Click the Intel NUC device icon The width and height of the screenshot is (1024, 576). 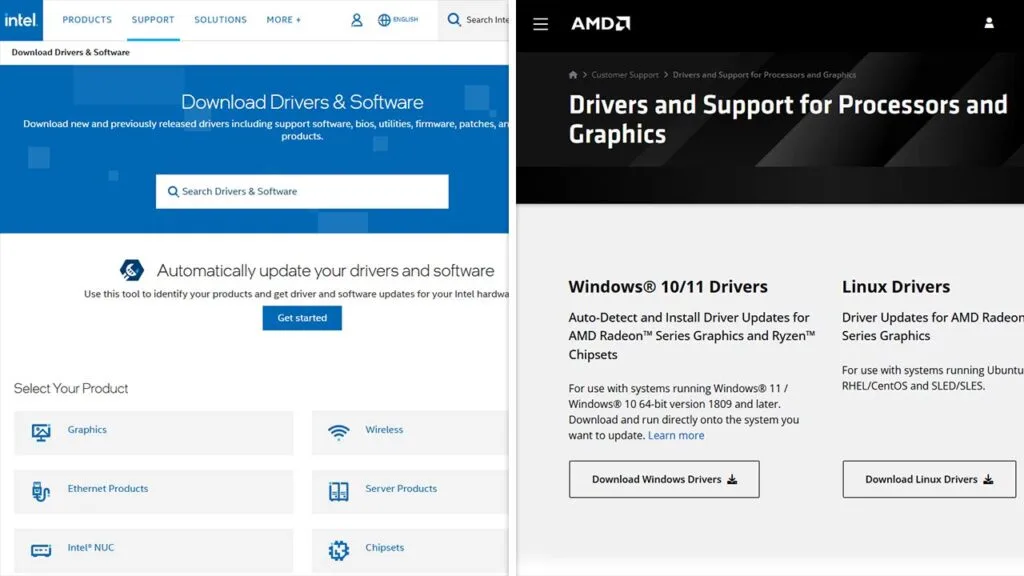(41, 550)
